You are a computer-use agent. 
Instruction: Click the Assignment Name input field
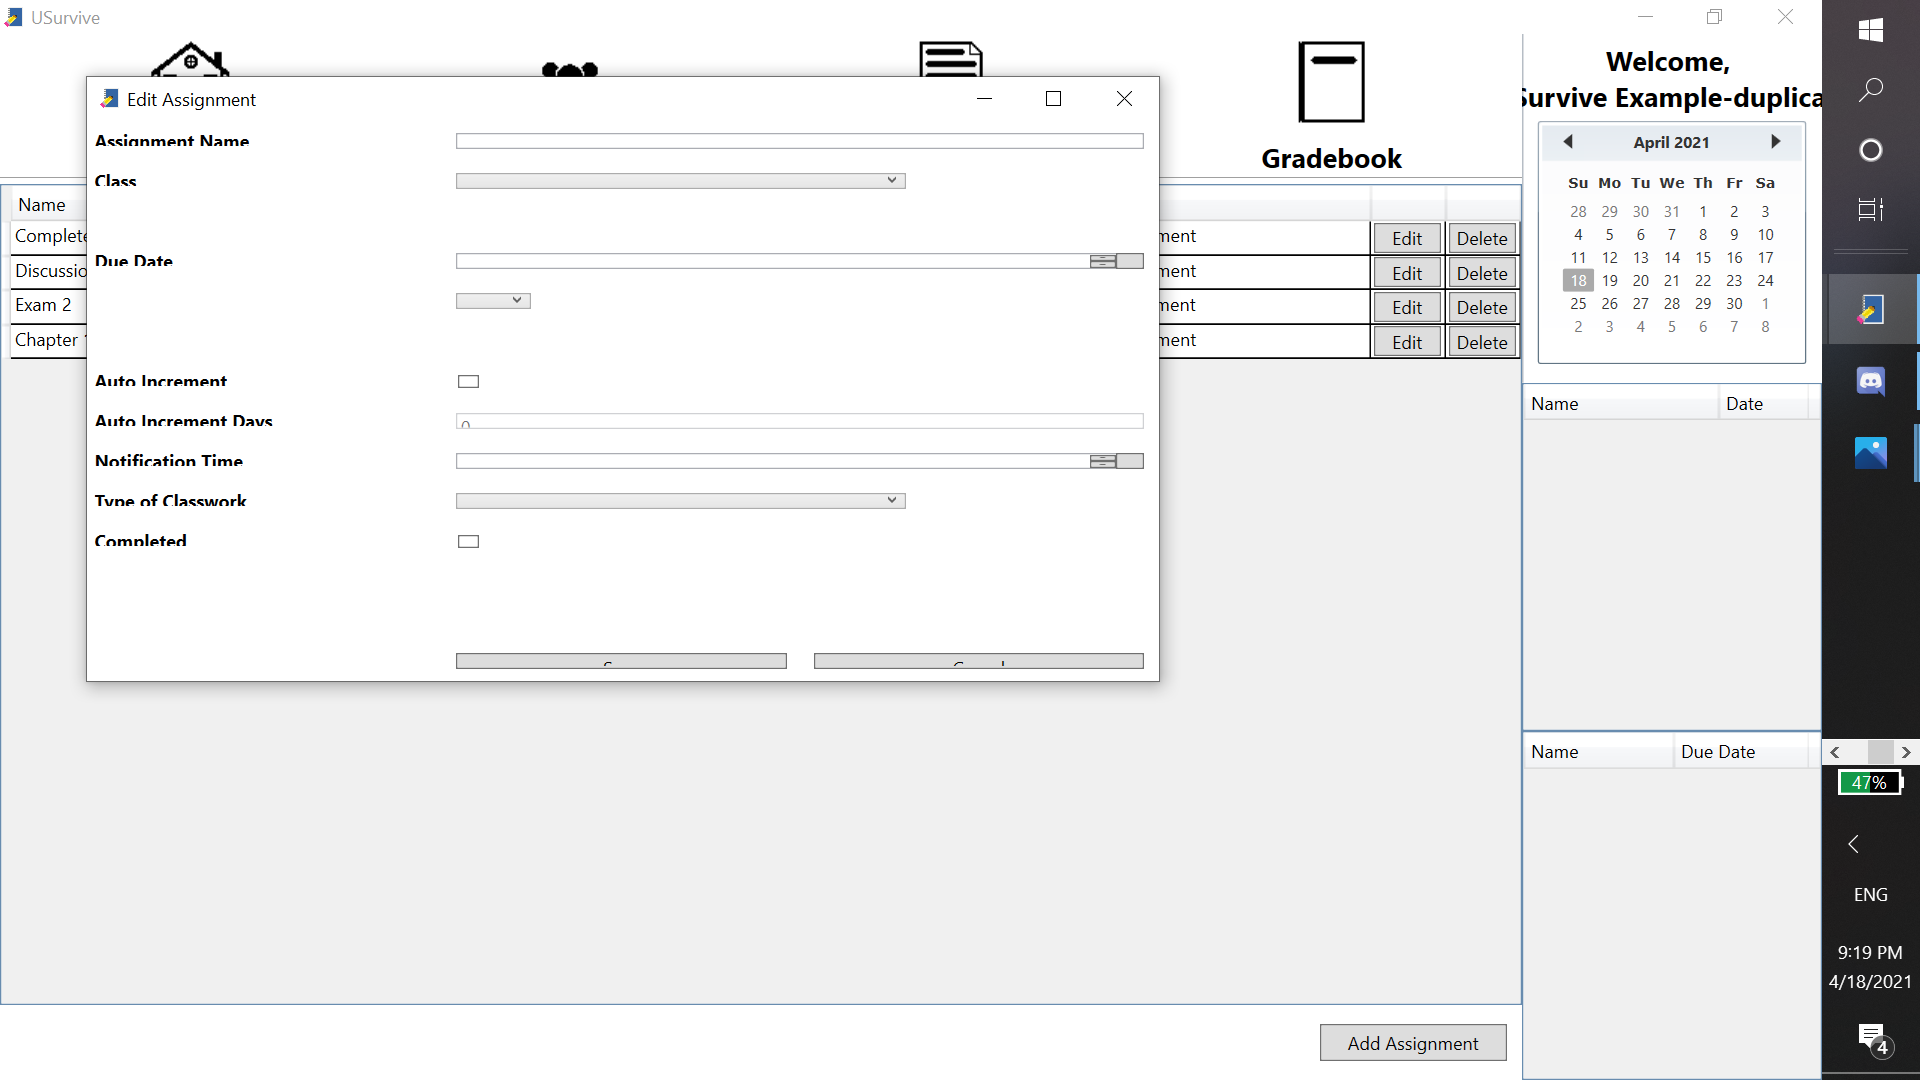point(798,141)
